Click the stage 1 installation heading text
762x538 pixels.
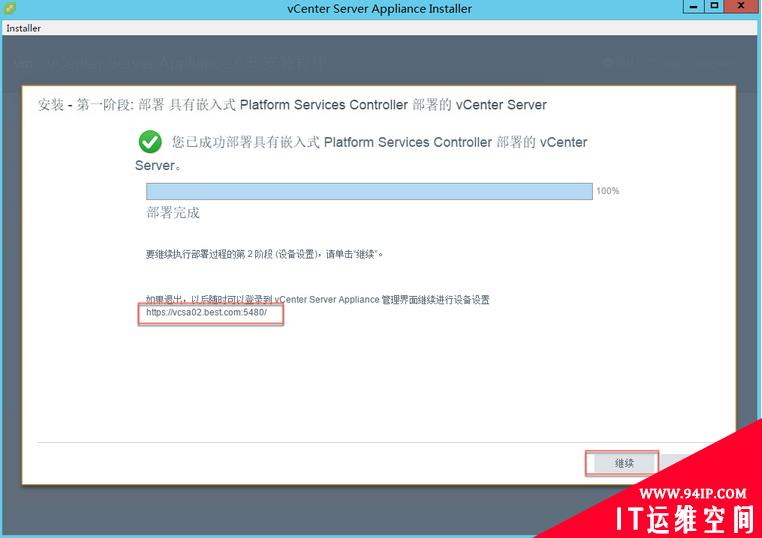292,105
